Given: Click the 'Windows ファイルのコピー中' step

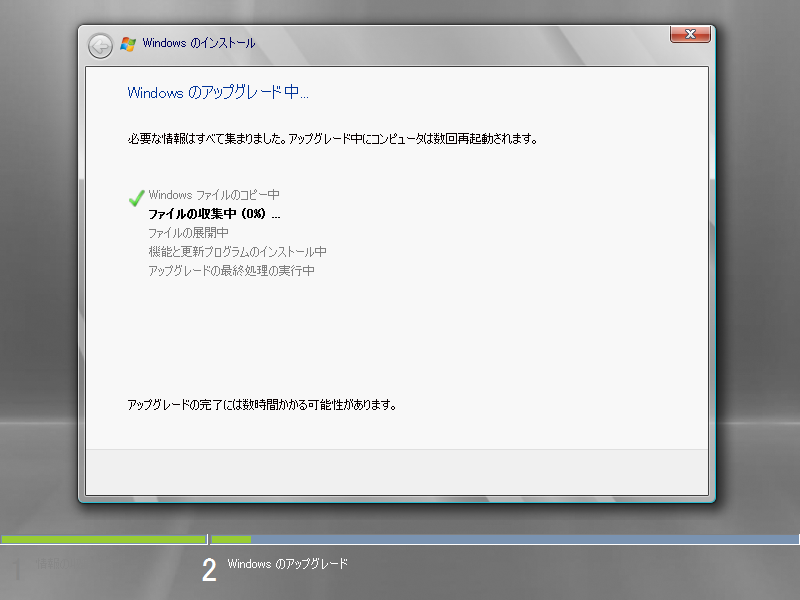Looking at the screenshot, I should click(214, 195).
